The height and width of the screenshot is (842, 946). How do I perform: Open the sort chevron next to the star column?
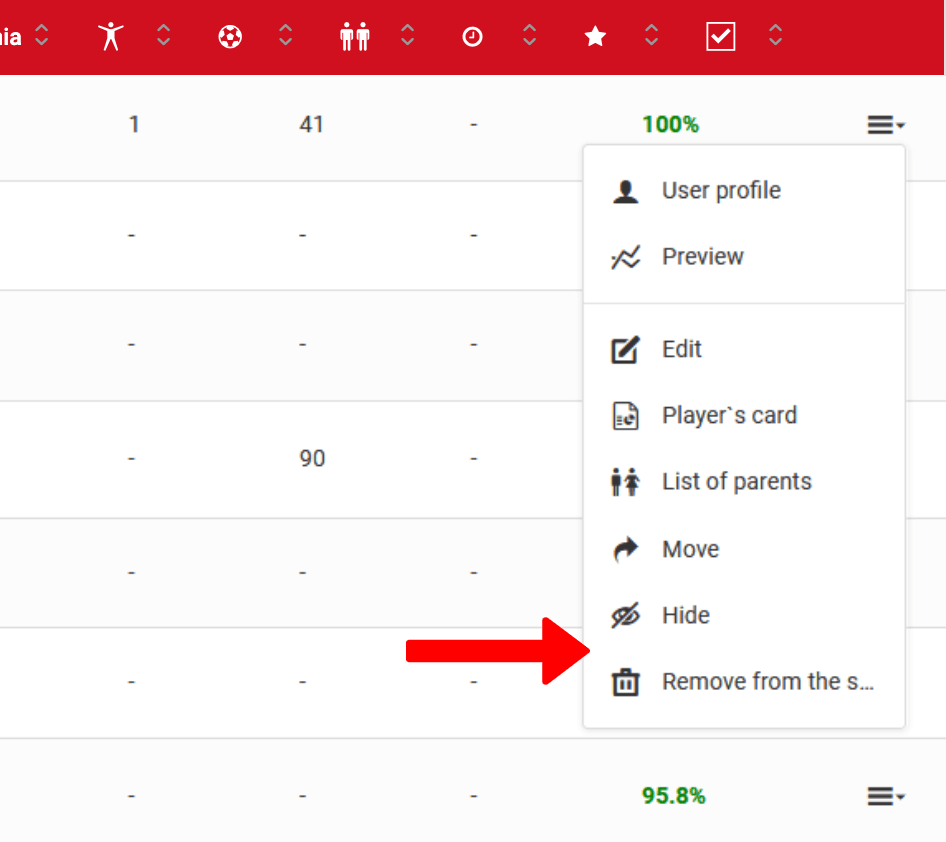[651, 36]
